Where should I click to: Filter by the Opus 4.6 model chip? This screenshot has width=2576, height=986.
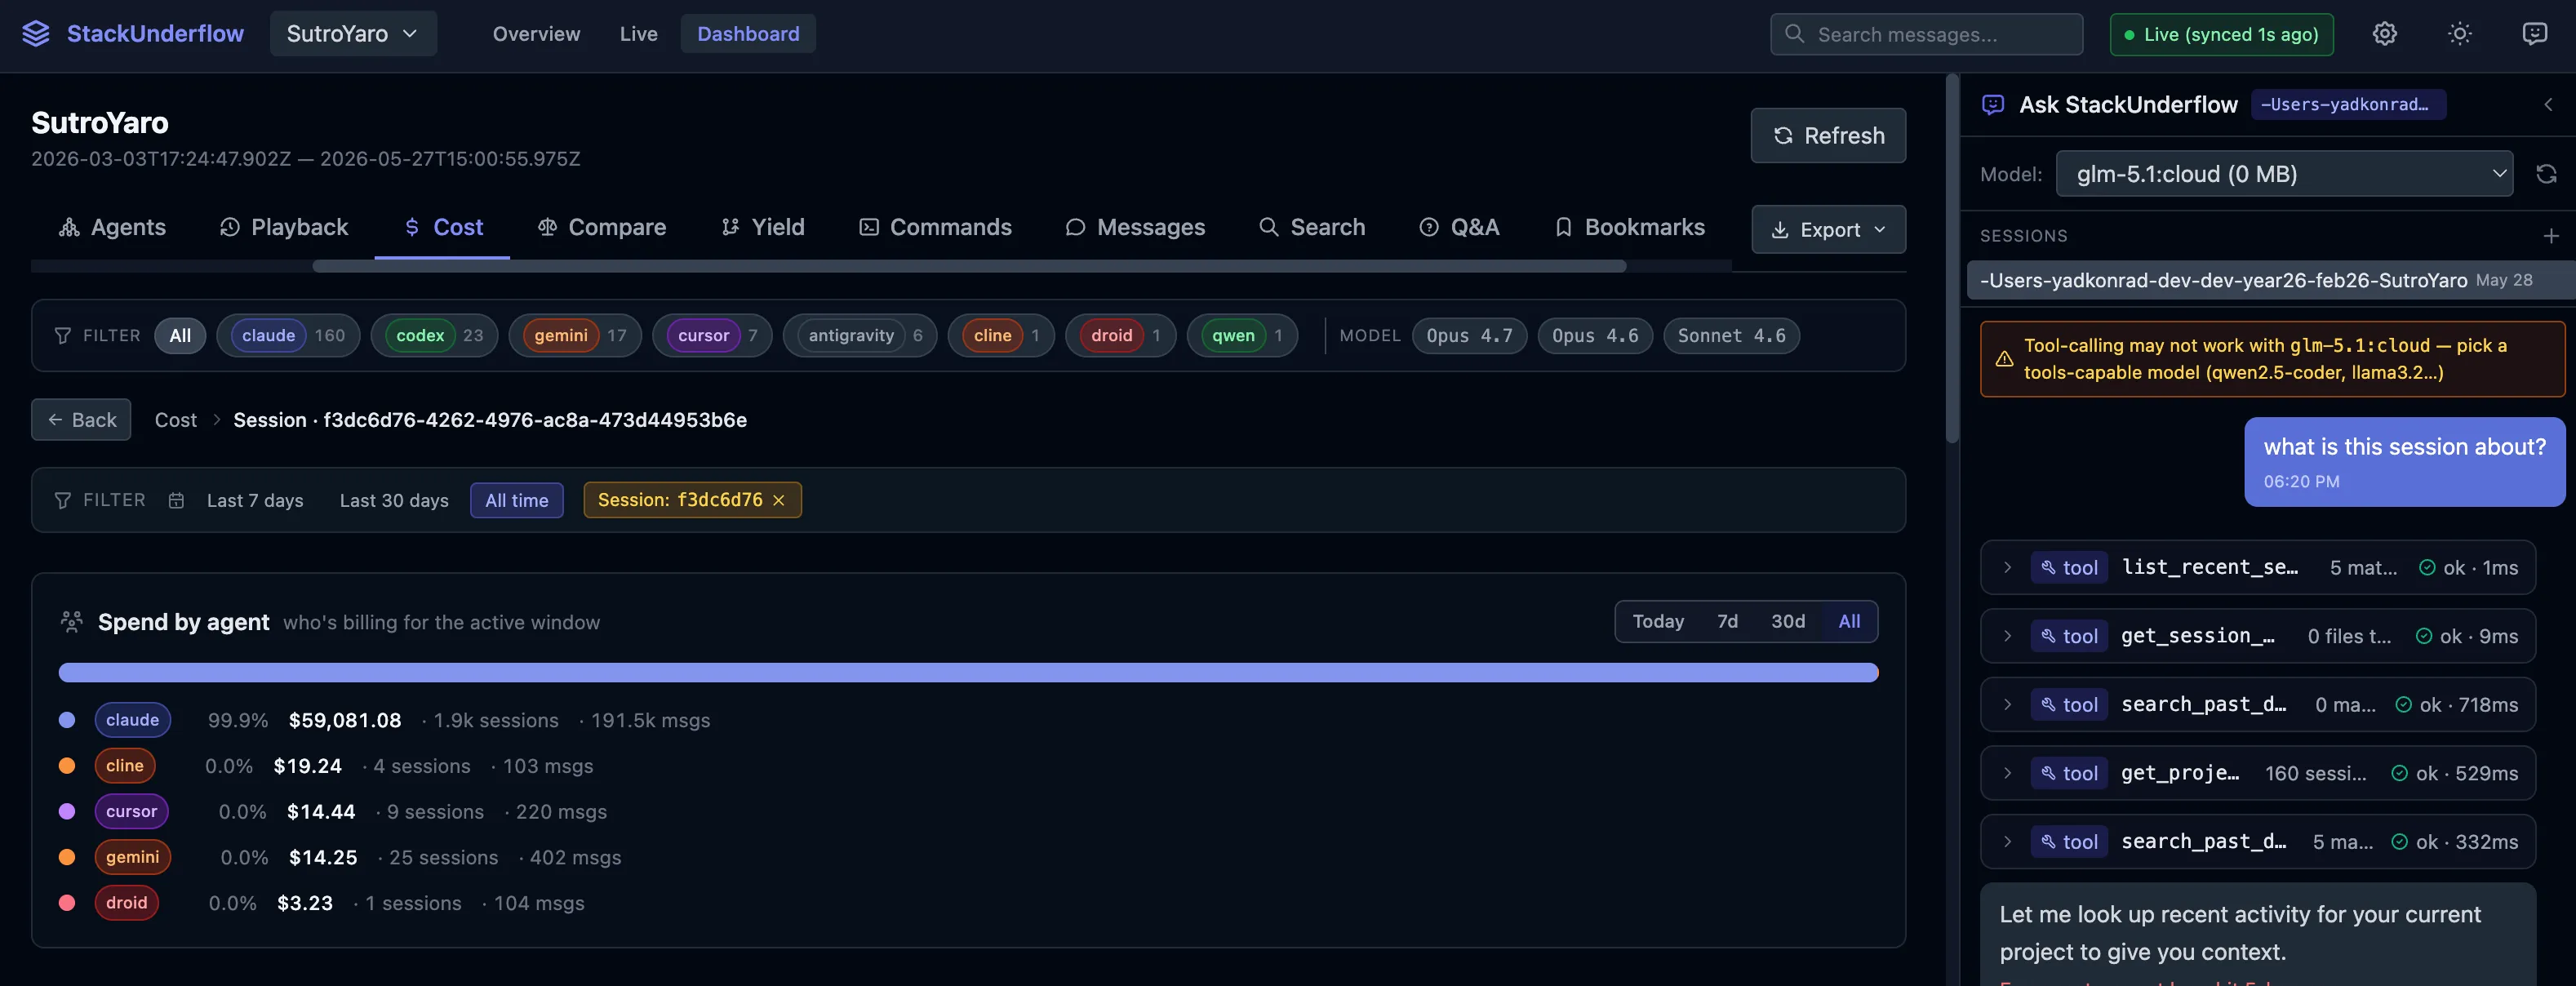tap(1595, 336)
